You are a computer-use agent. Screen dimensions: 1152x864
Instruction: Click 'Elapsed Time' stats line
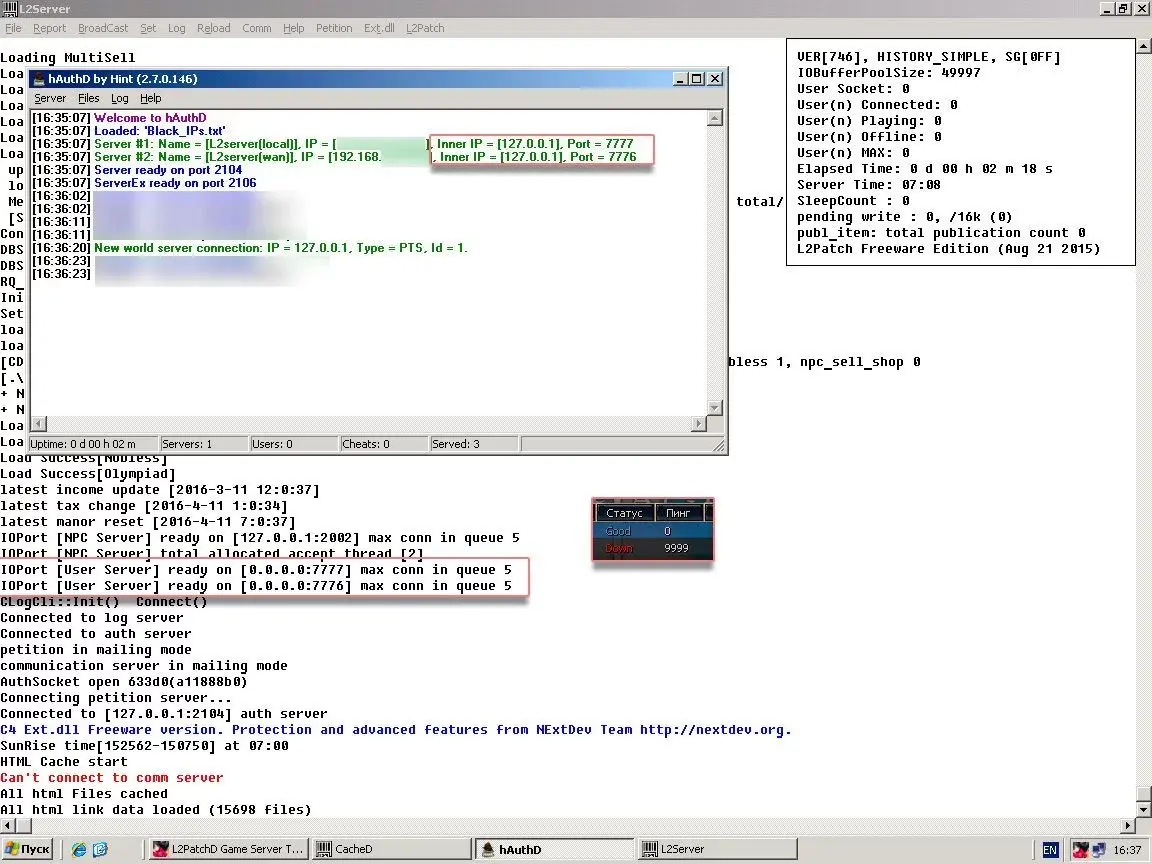point(925,169)
